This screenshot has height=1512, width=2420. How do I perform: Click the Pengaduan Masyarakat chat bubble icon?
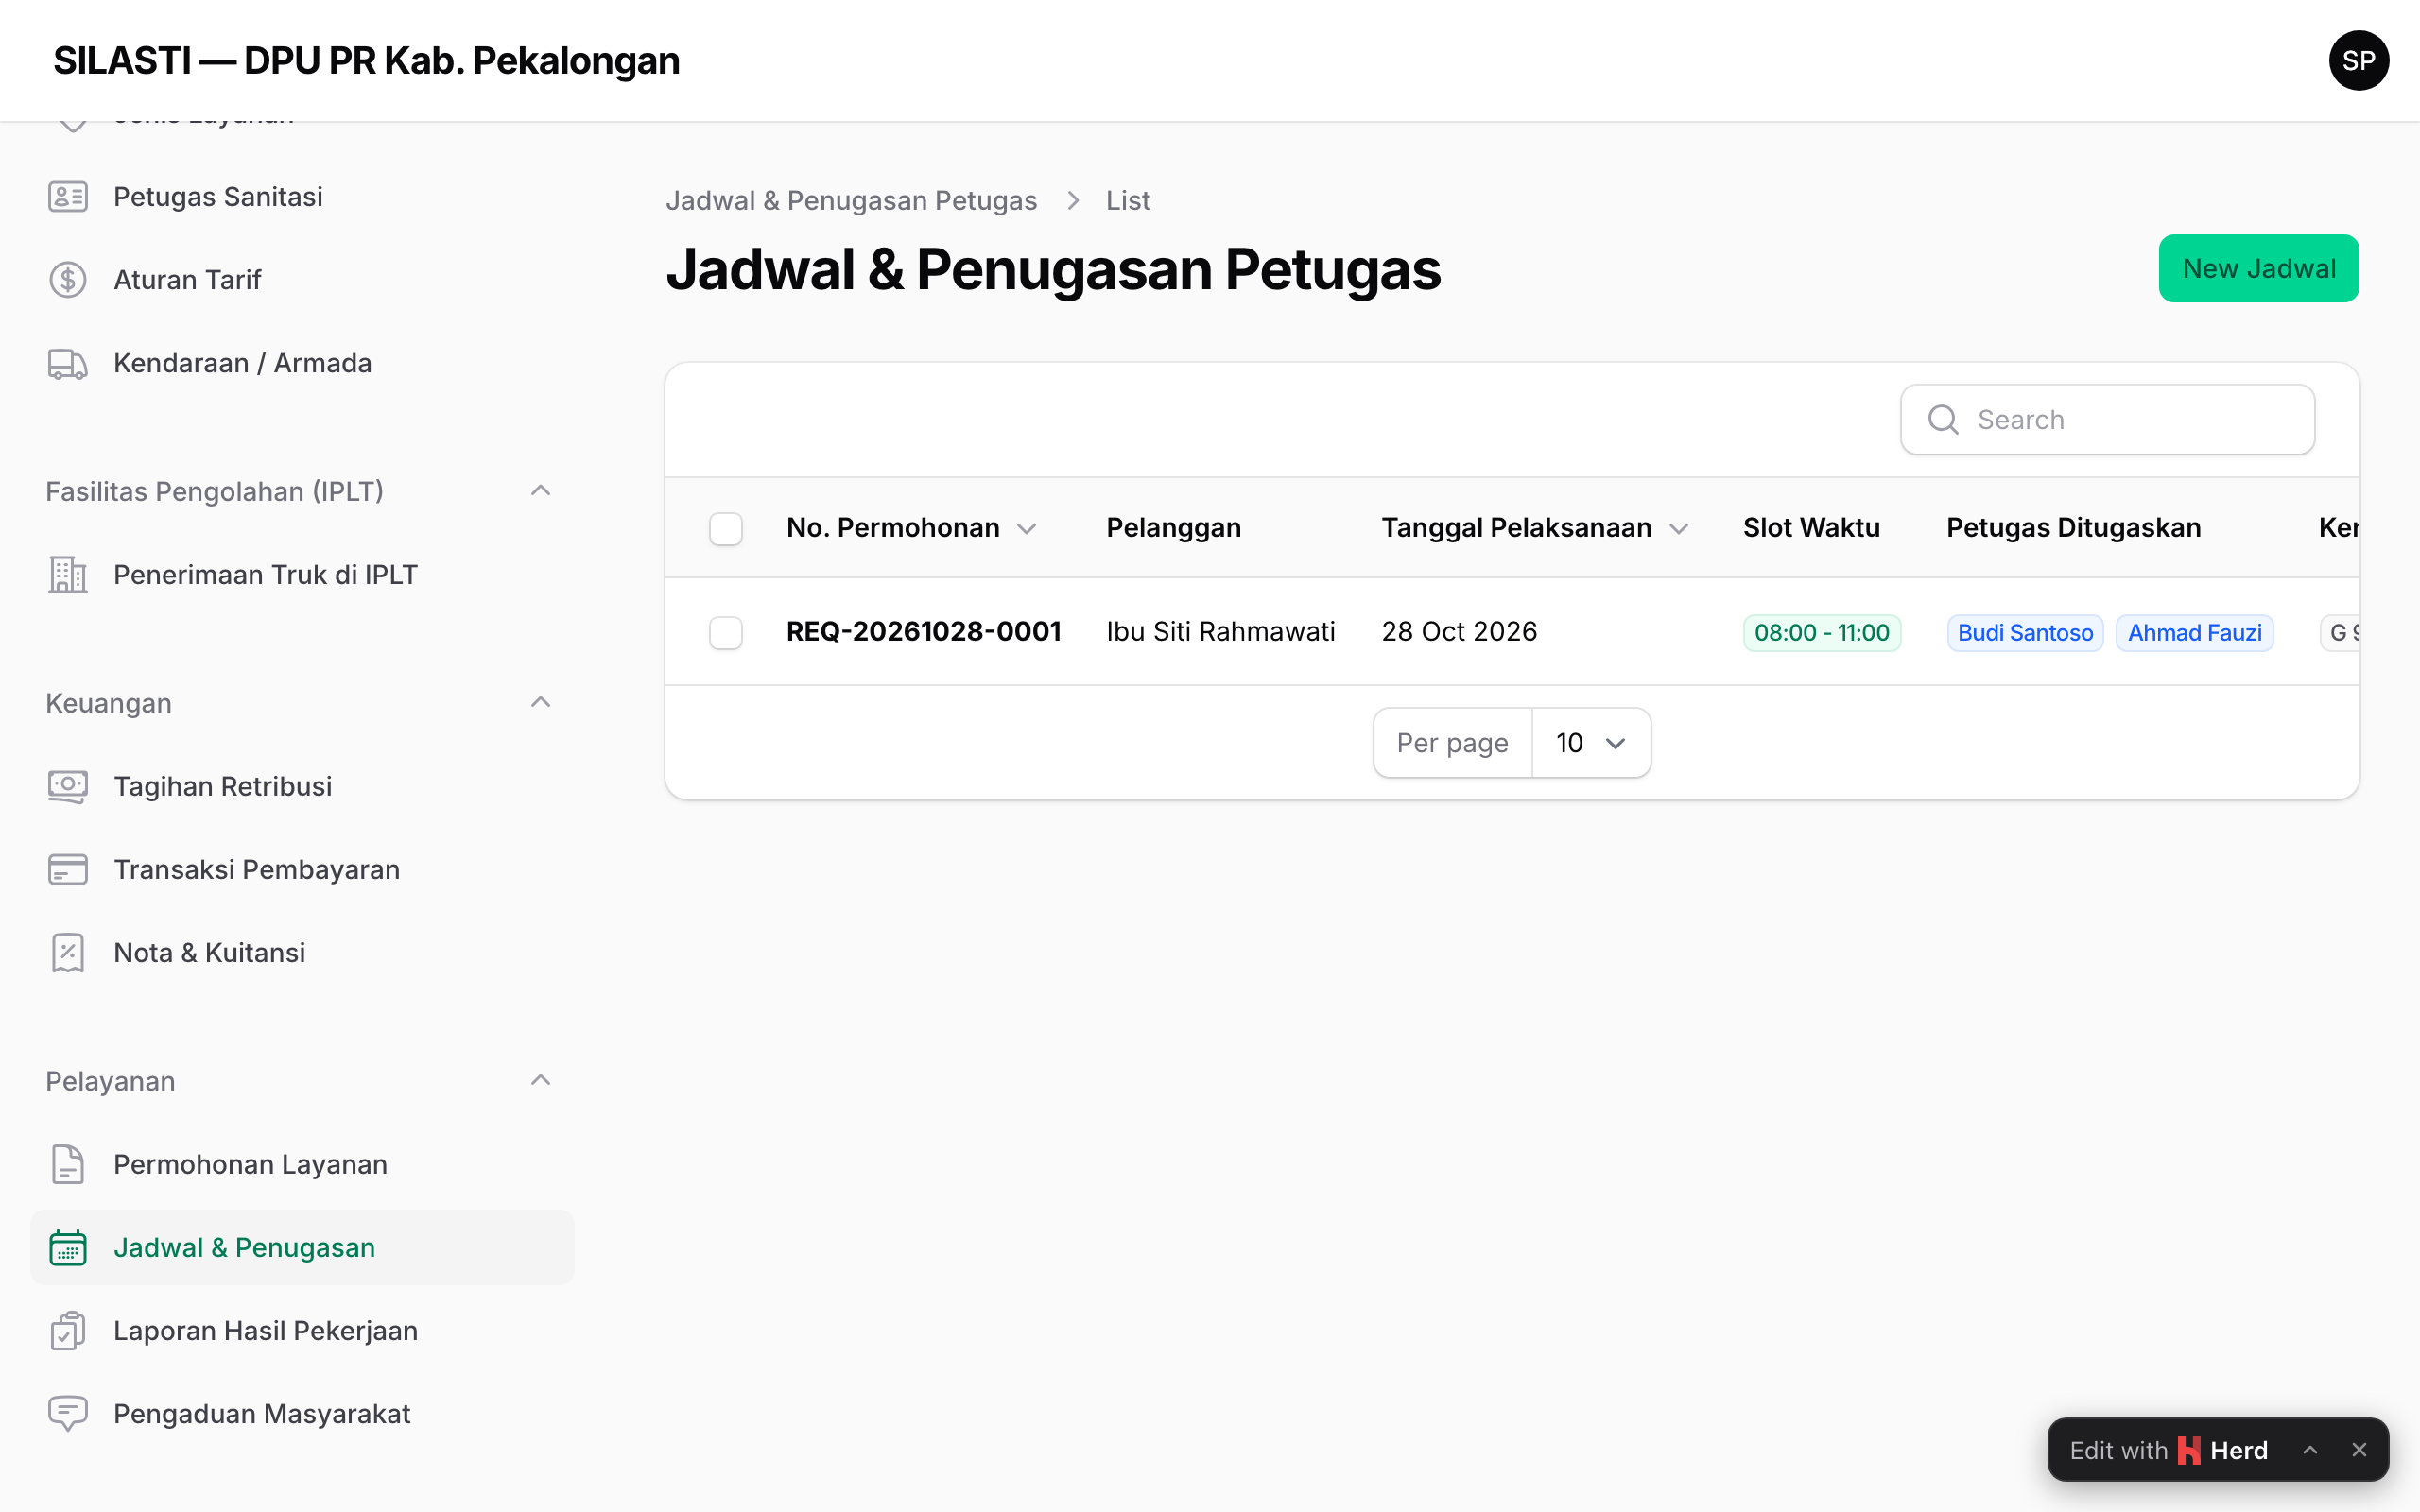68,1414
